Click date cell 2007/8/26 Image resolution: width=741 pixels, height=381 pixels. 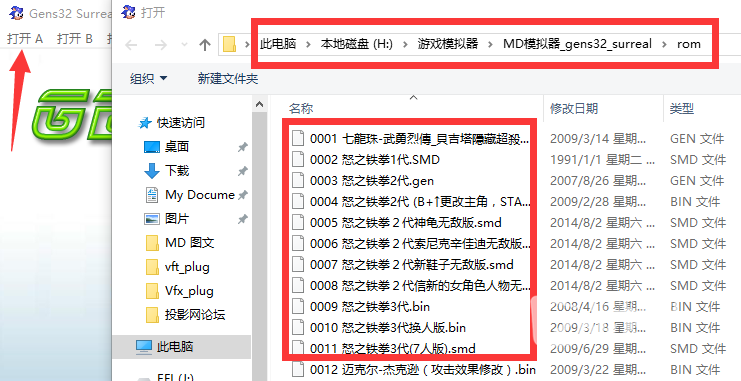click(x=597, y=181)
